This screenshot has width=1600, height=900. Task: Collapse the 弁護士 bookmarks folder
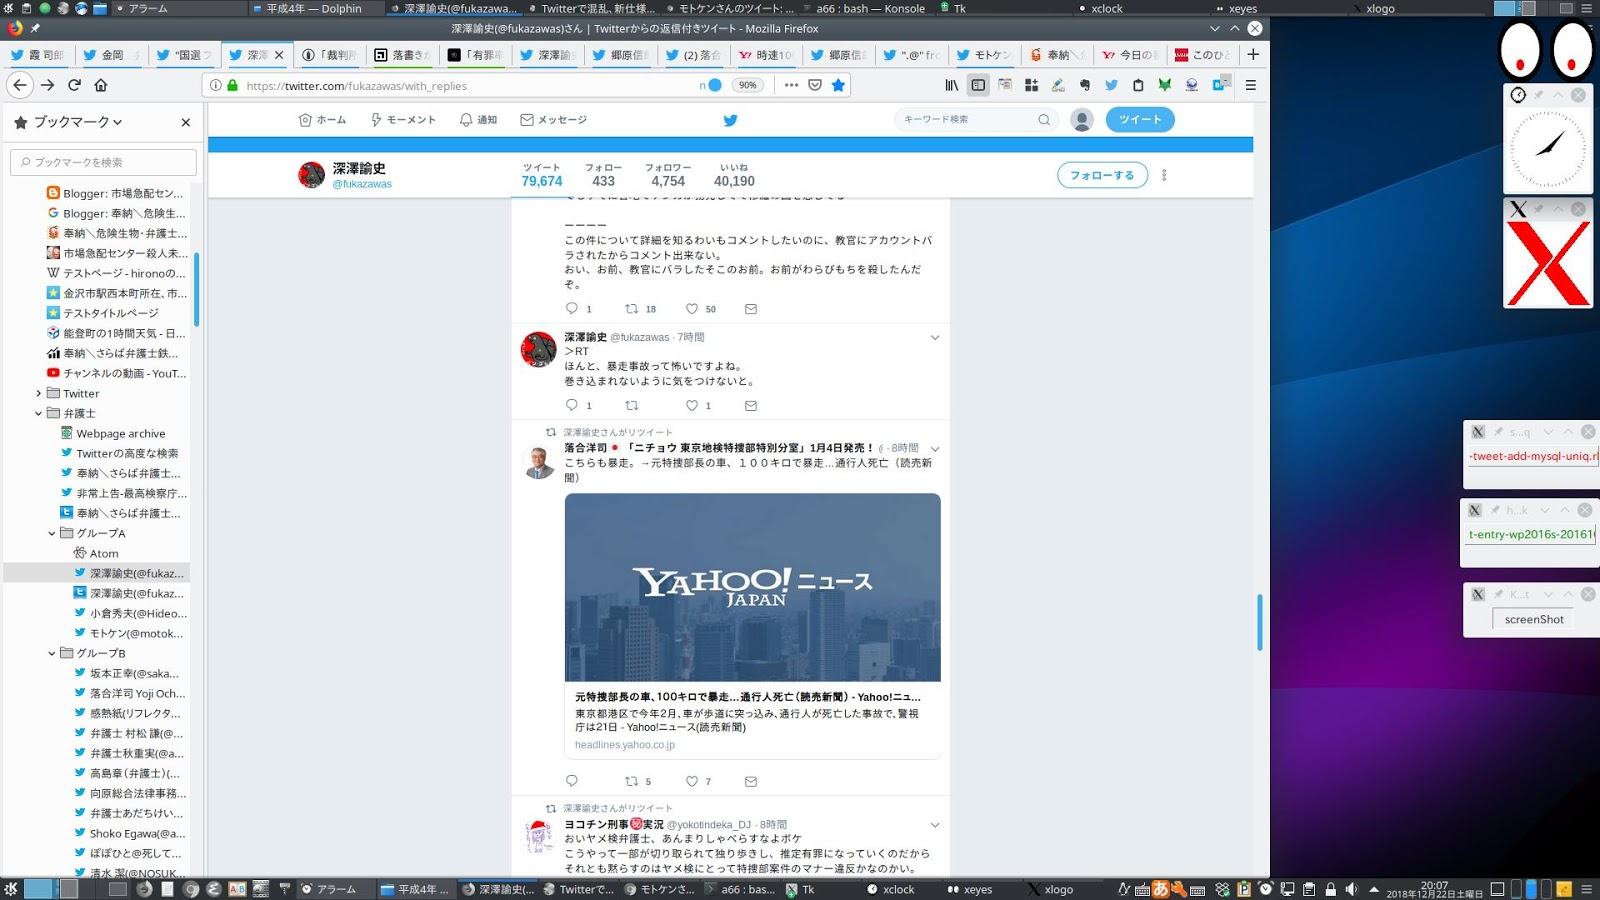[39, 413]
